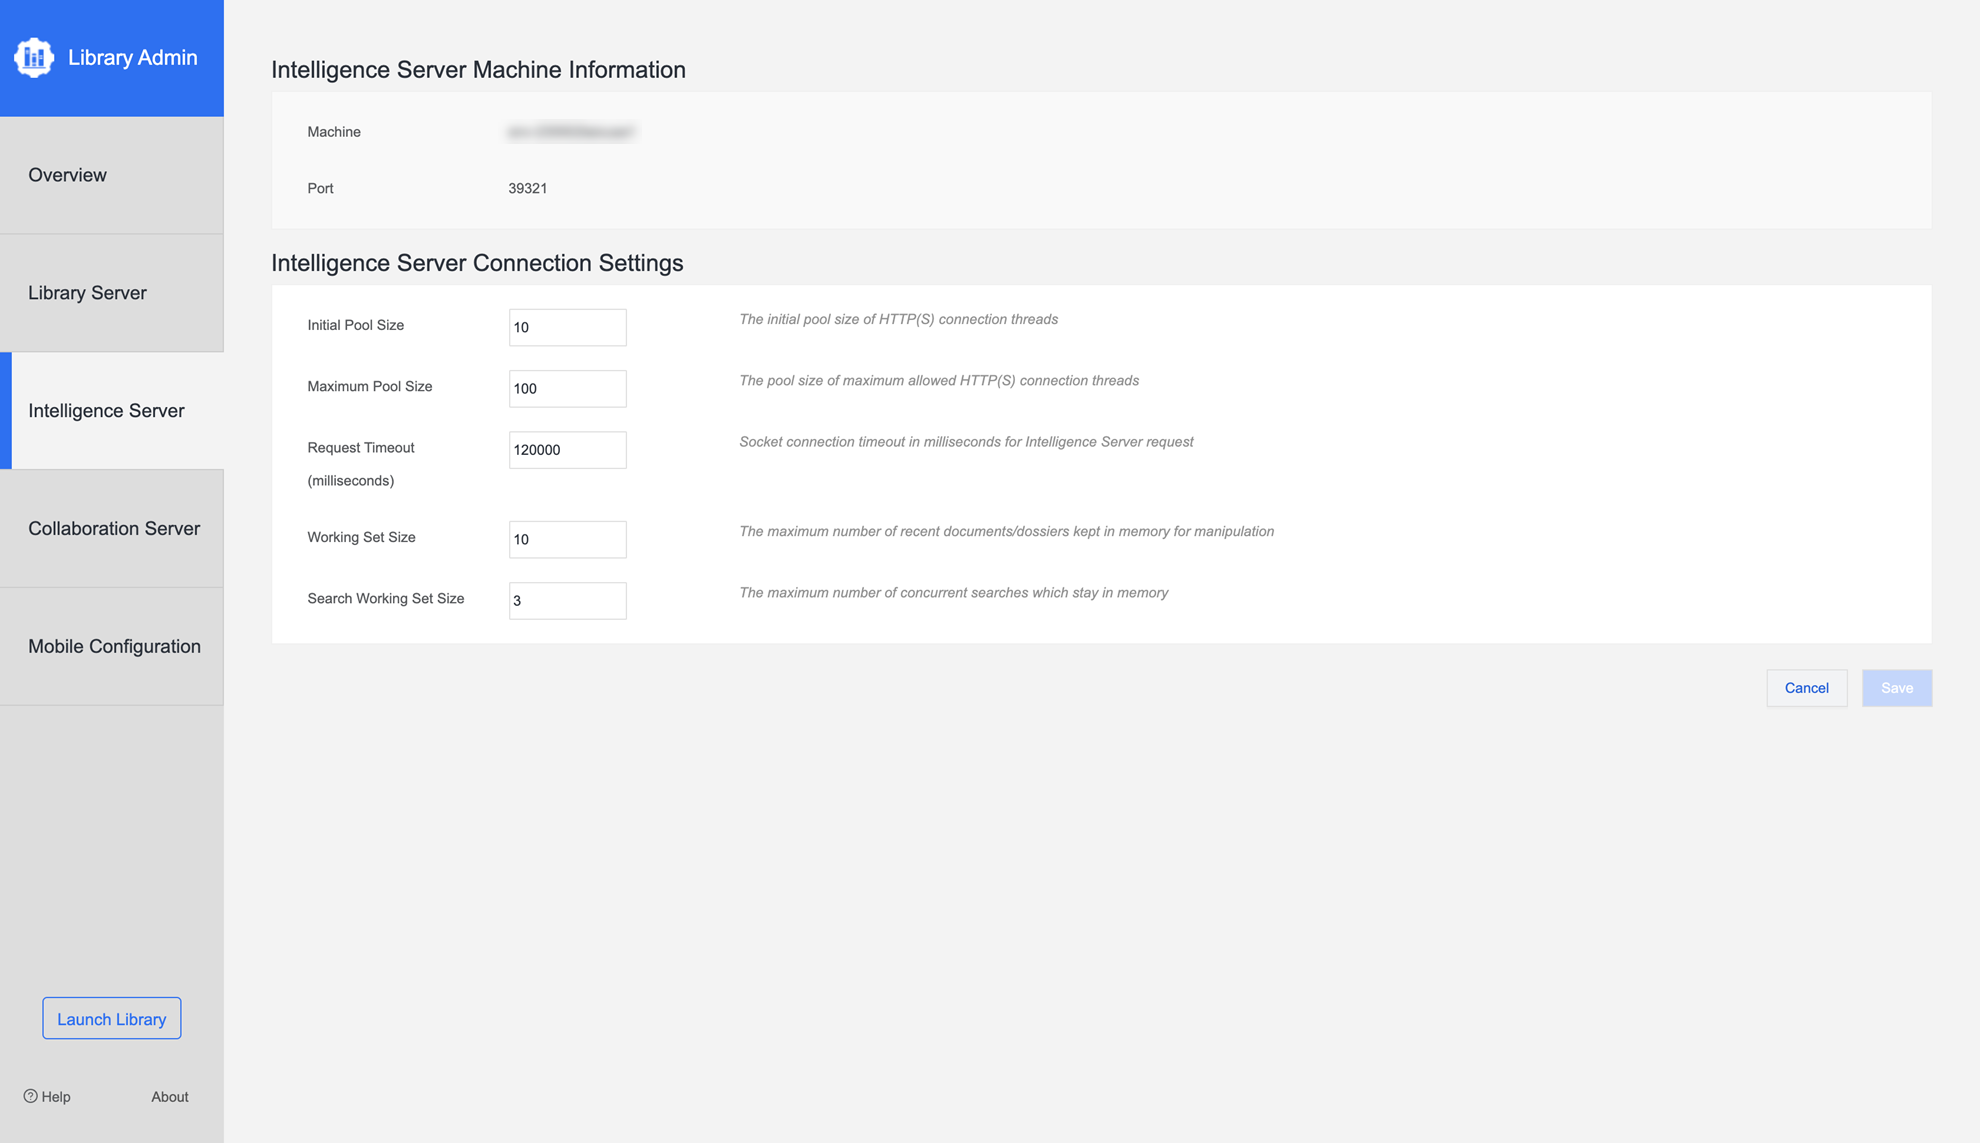Go to Collaboration Server page
This screenshot has height=1143, width=1980.
point(114,529)
